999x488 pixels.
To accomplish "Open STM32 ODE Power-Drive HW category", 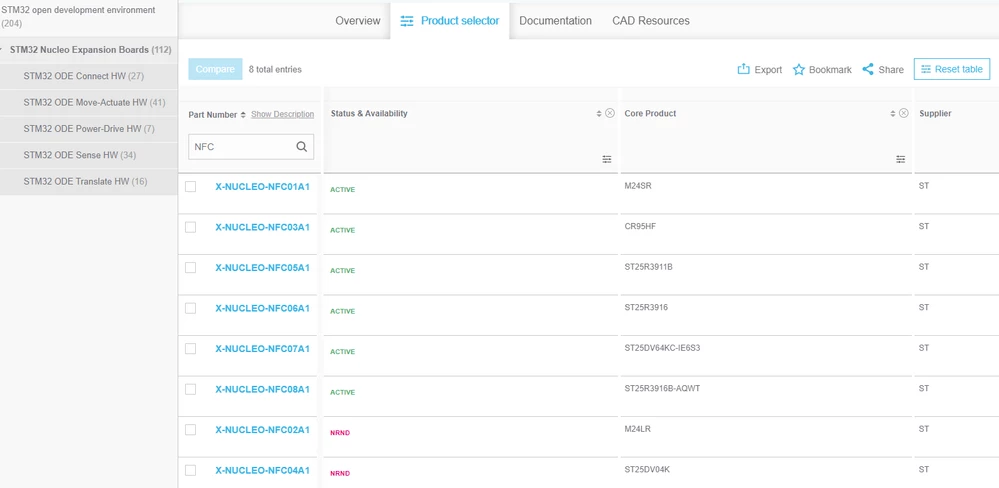I will tap(89, 129).
